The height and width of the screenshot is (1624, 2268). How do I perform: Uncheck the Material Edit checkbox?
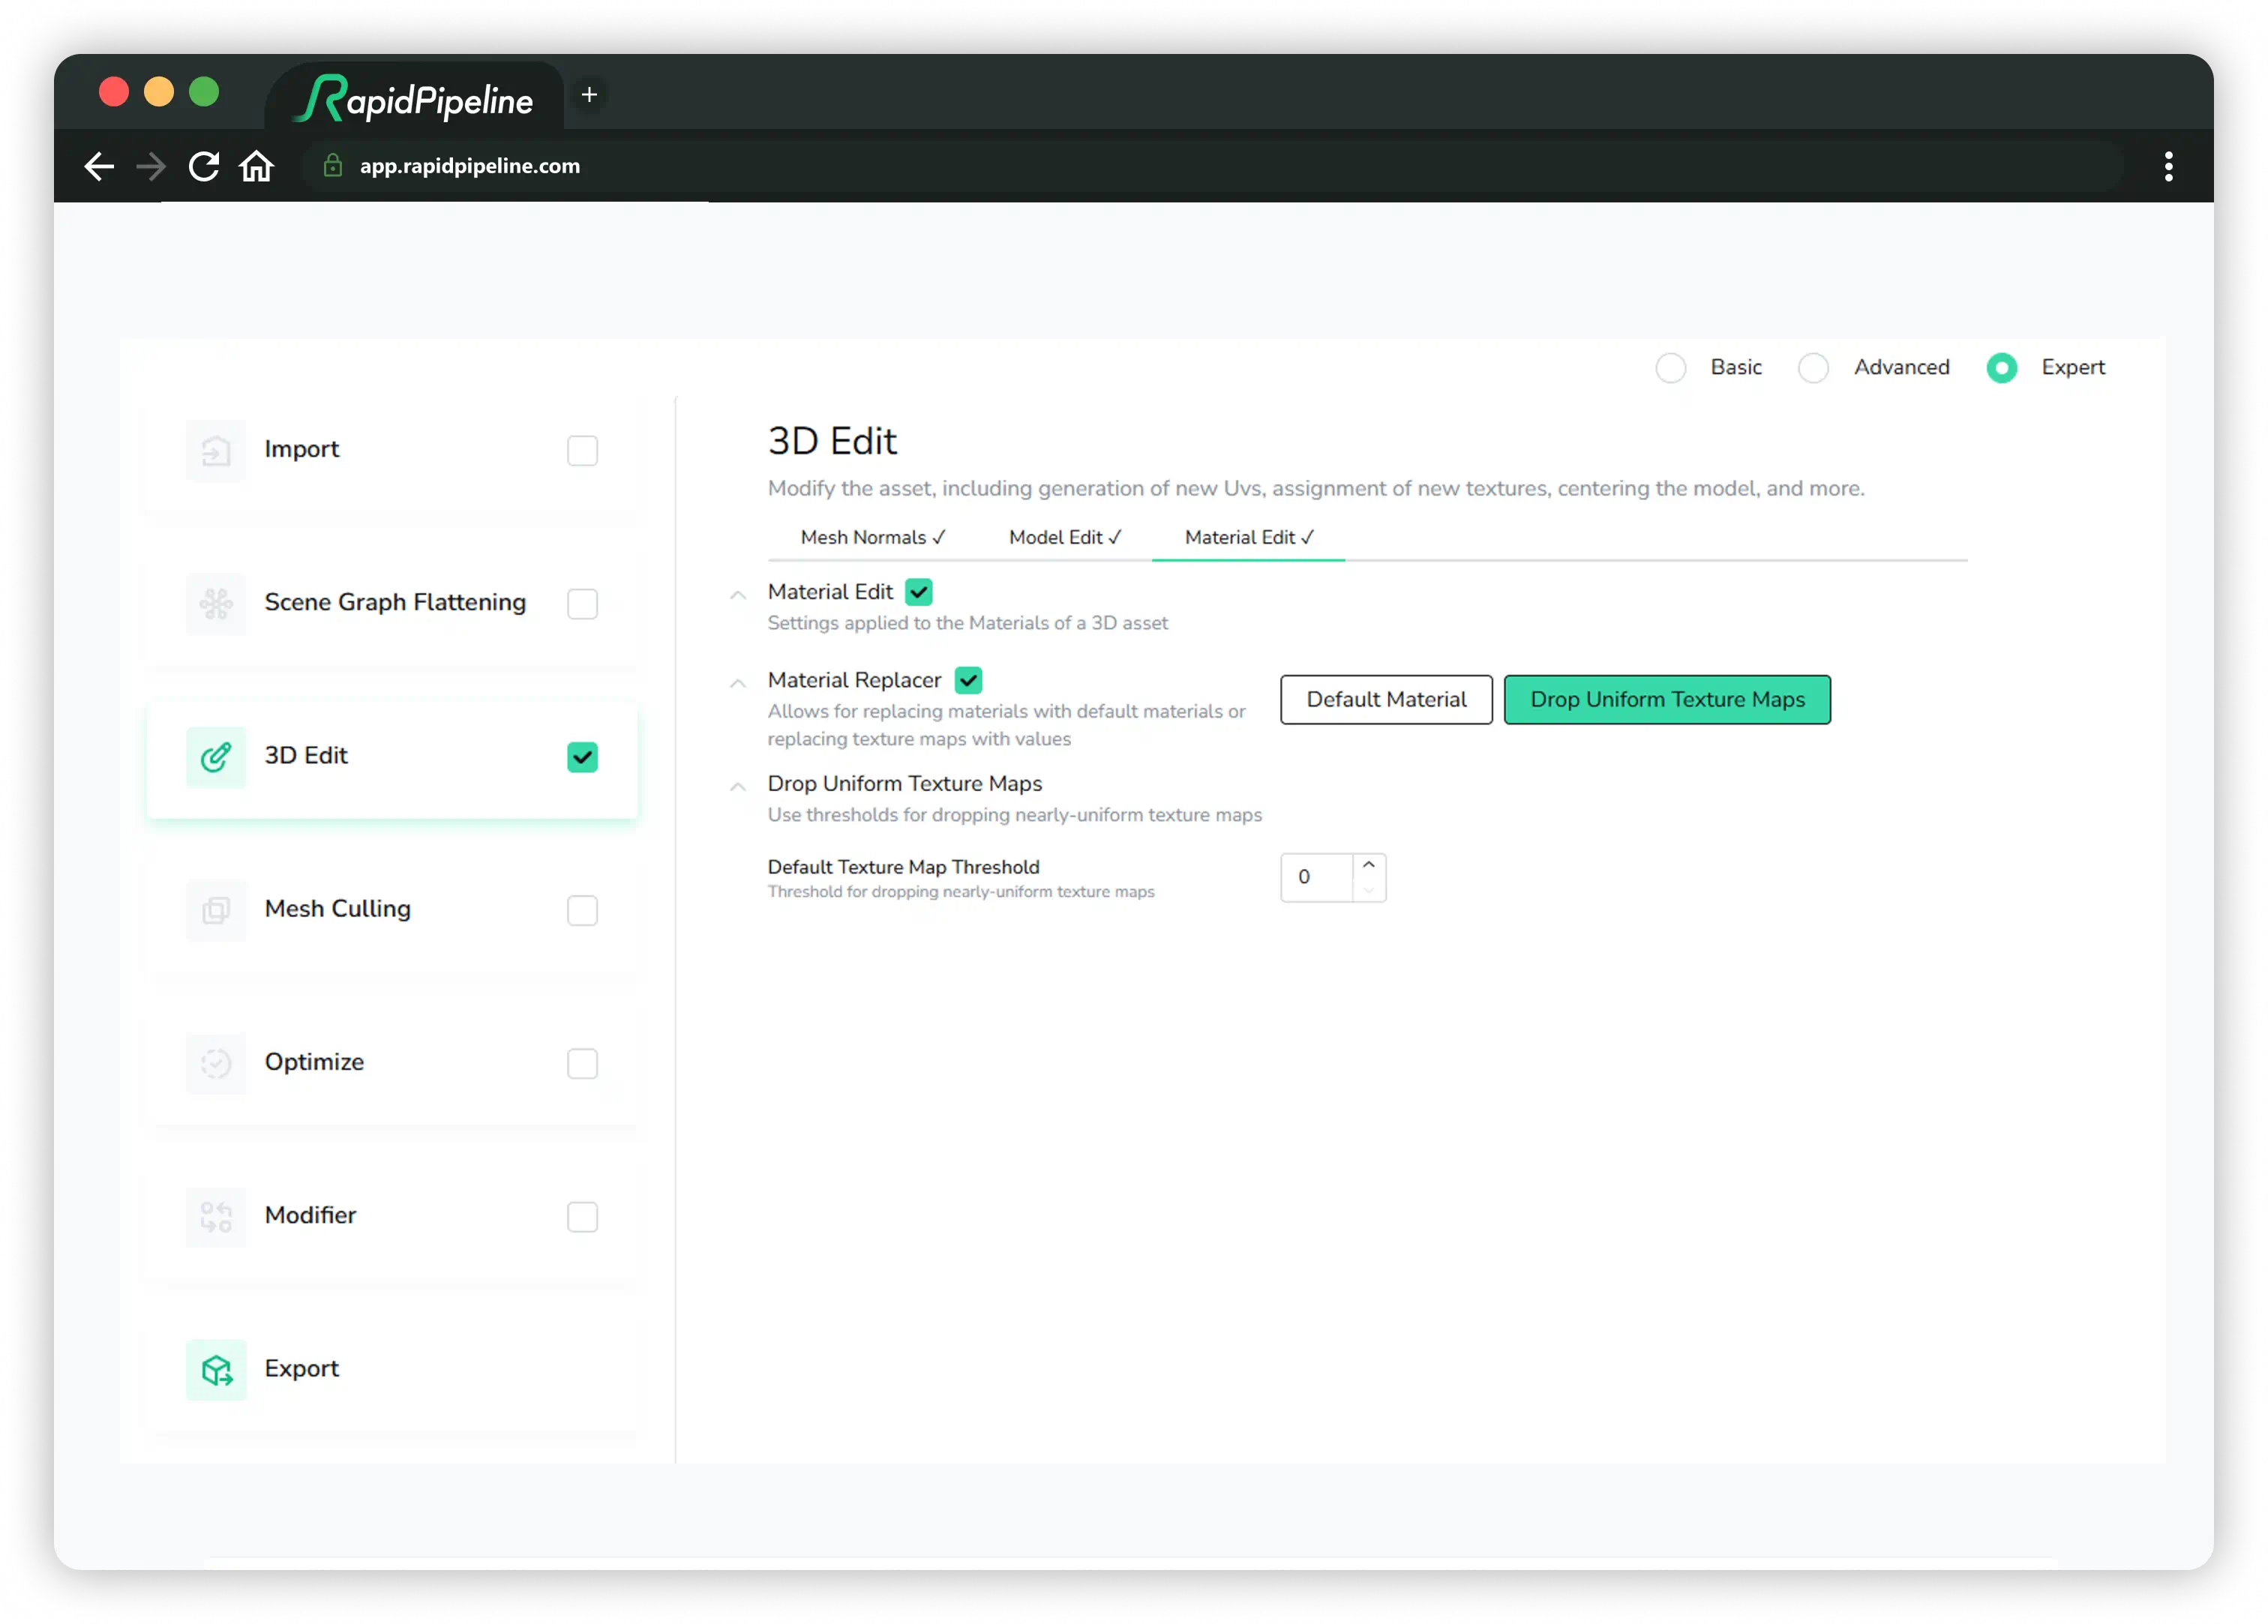tap(919, 592)
